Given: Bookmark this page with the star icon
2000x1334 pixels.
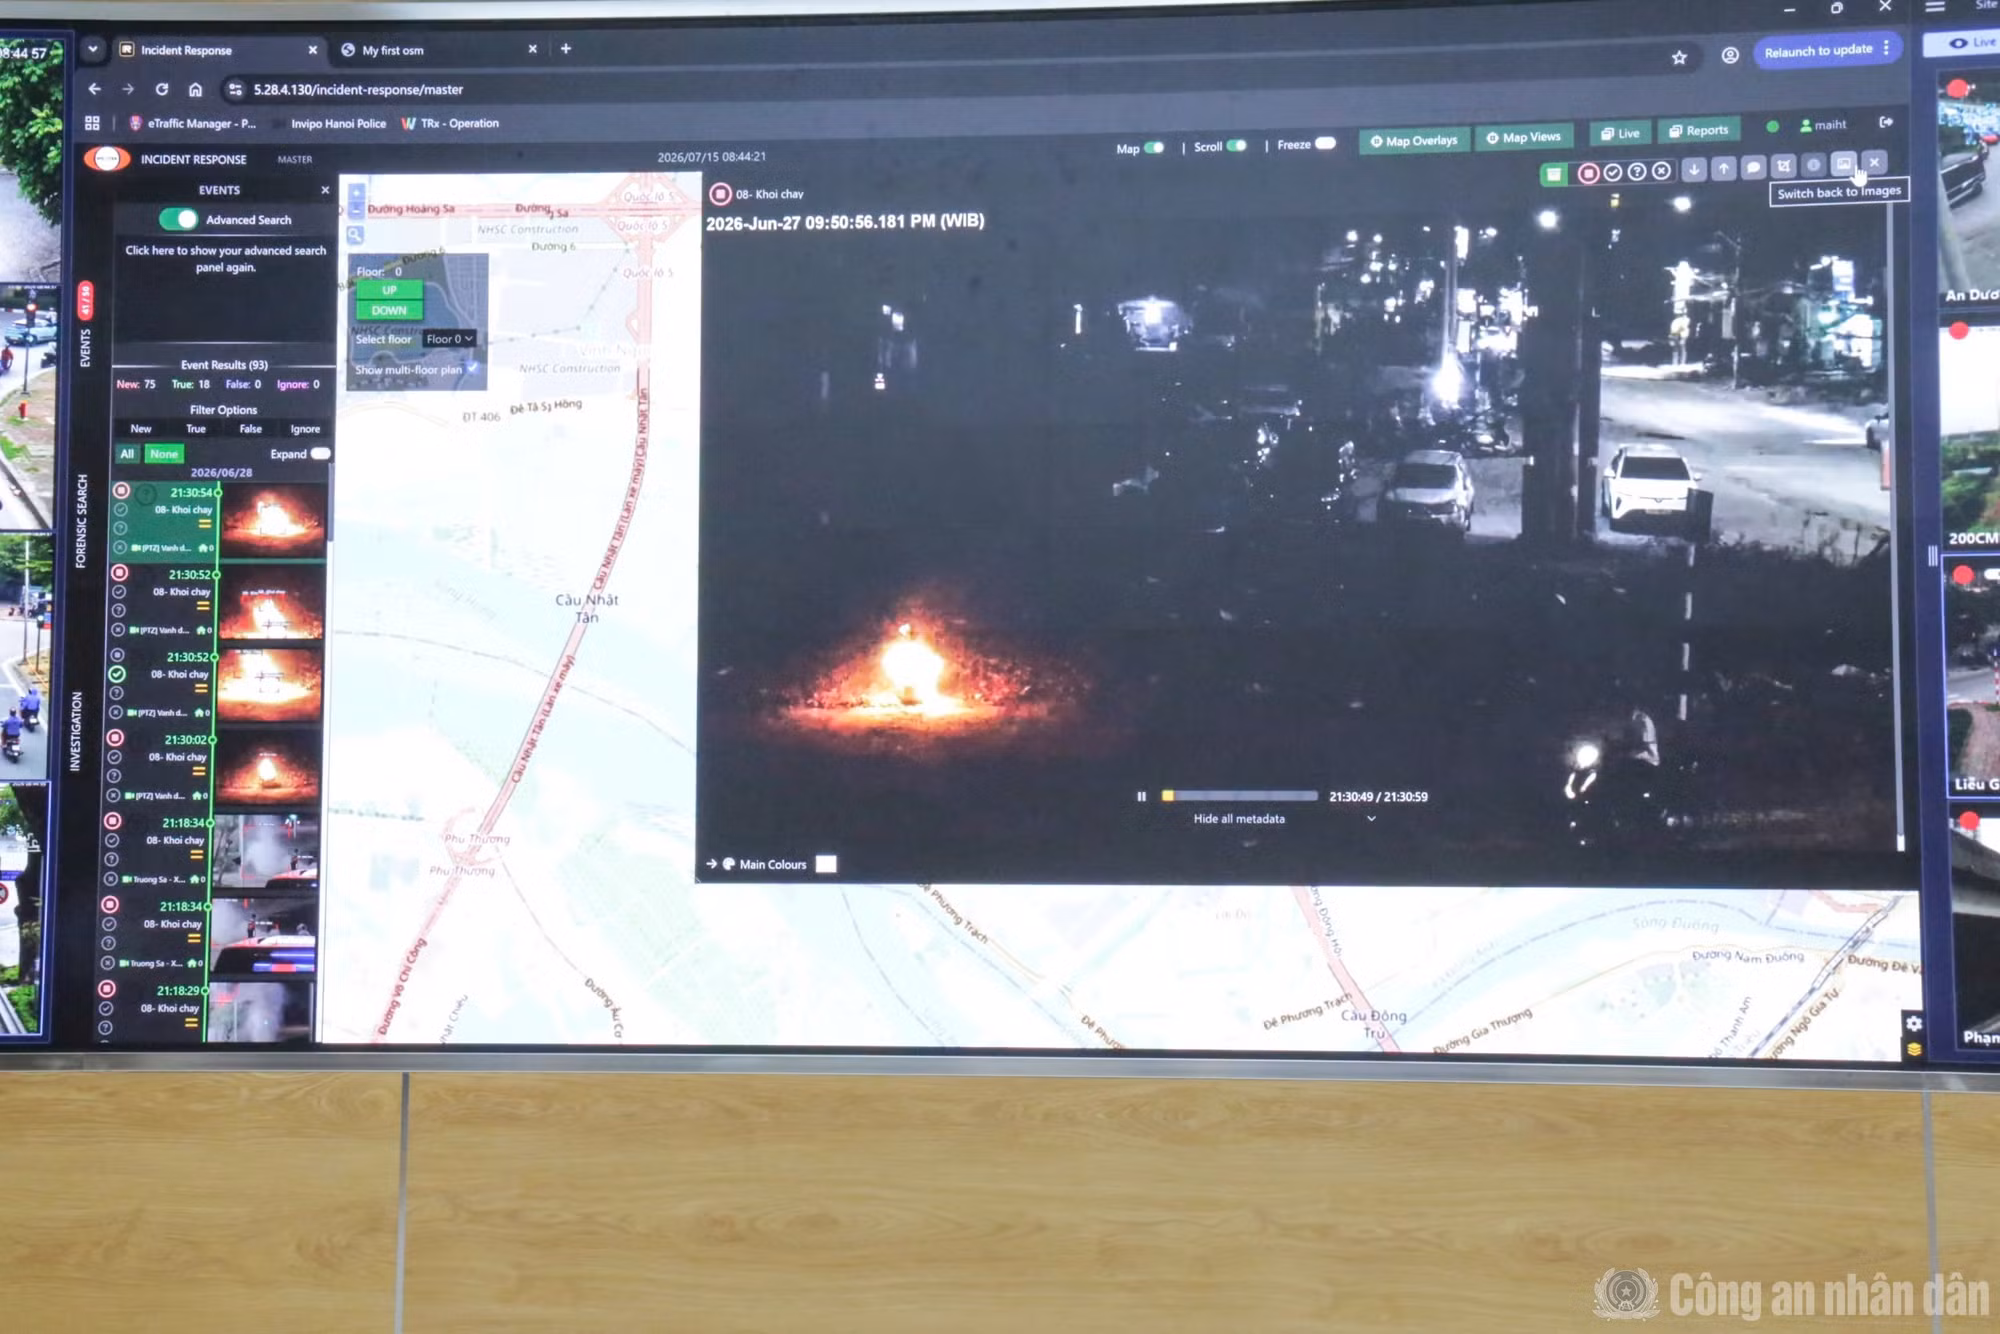Looking at the screenshot, I should coord(1679,57).
